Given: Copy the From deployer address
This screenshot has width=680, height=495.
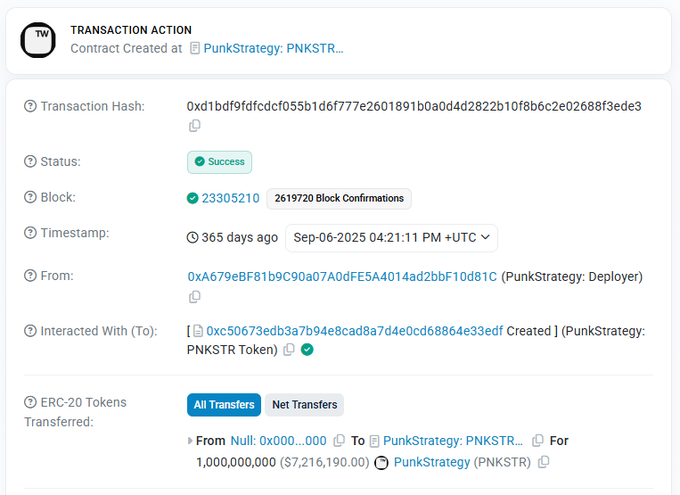Looking at the screenshot, I should click(195, 297).
